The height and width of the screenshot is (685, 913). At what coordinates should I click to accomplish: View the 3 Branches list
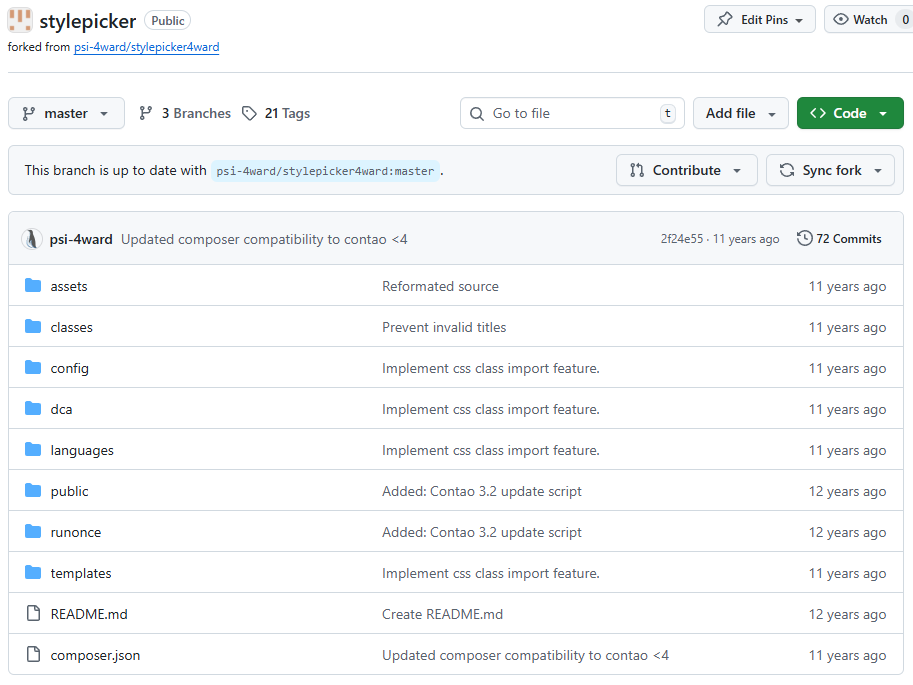[185, 113]
